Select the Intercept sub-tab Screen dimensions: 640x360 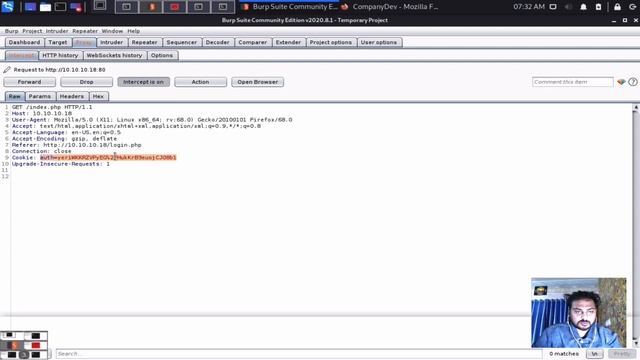pos(21,56)
